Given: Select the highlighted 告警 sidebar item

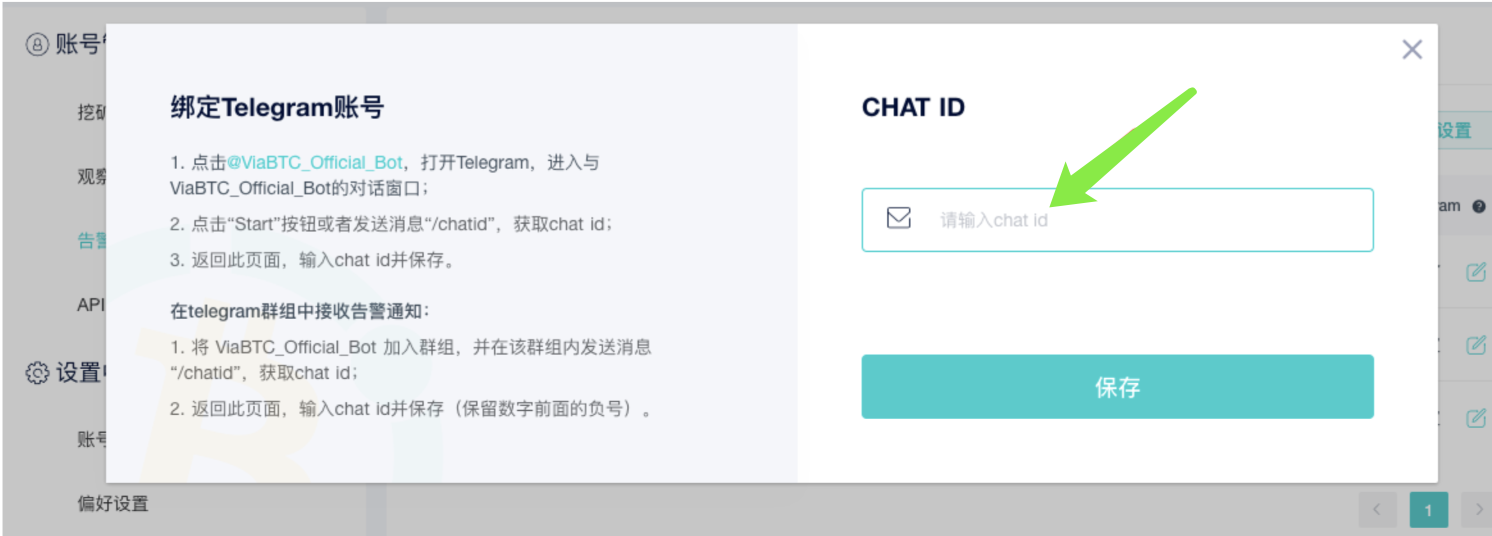Looking at the screenshot, I should pyautogui.click(x=91, y=240).
